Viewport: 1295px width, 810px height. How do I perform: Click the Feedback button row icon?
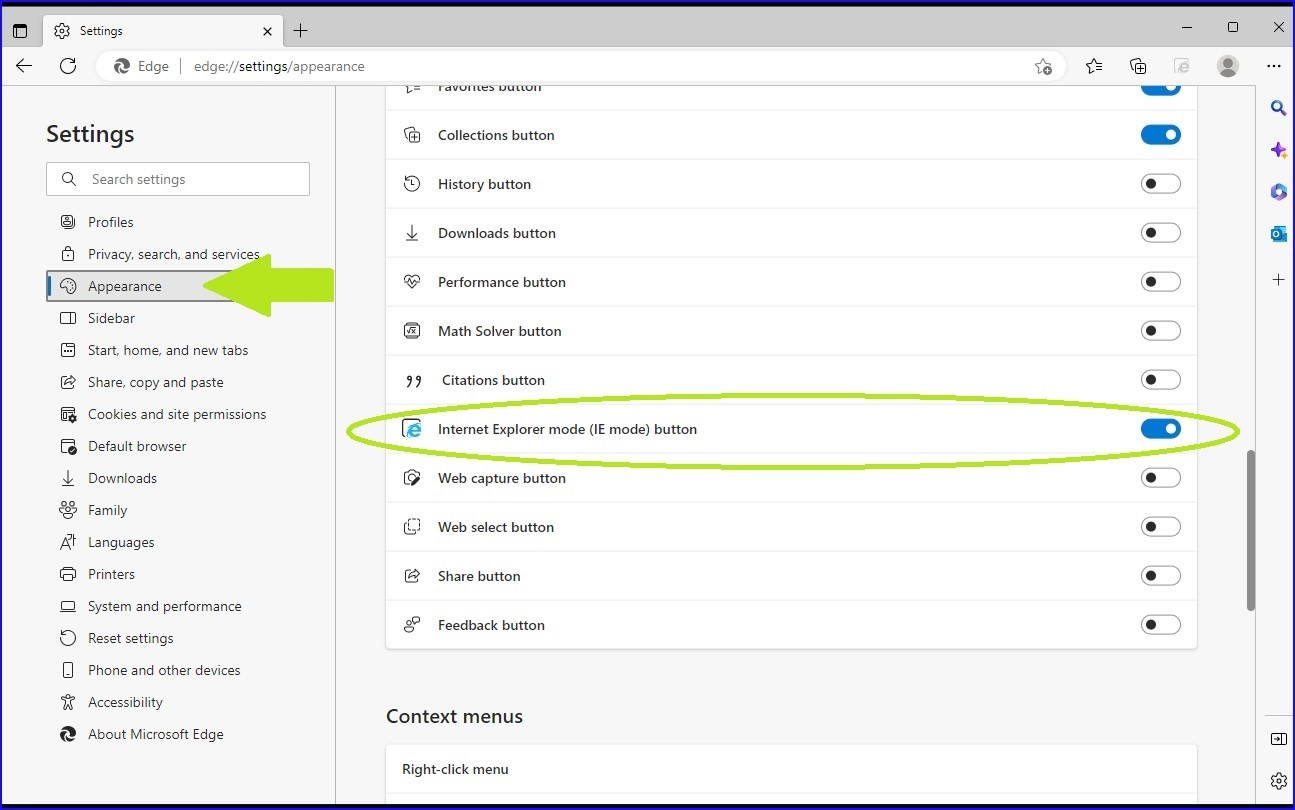[x=412, y=625]
